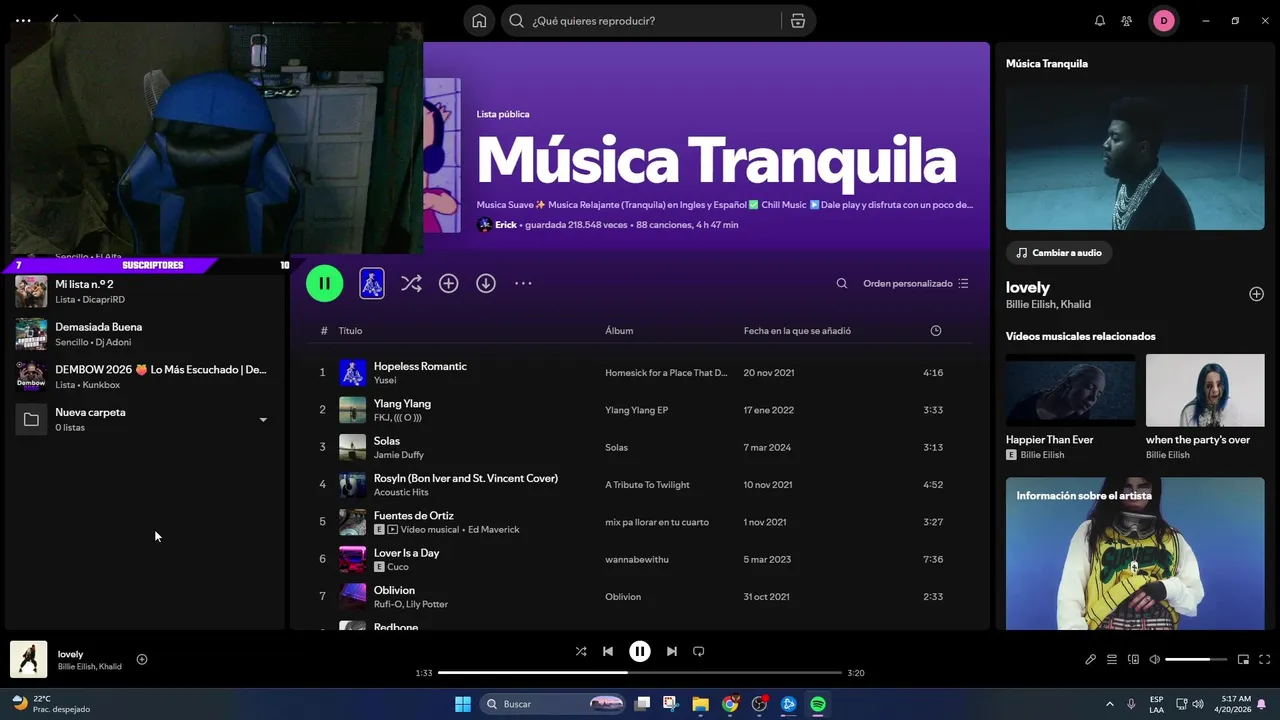
Task: Open the Browse icon in search bar
Action: tap(797, 21)
